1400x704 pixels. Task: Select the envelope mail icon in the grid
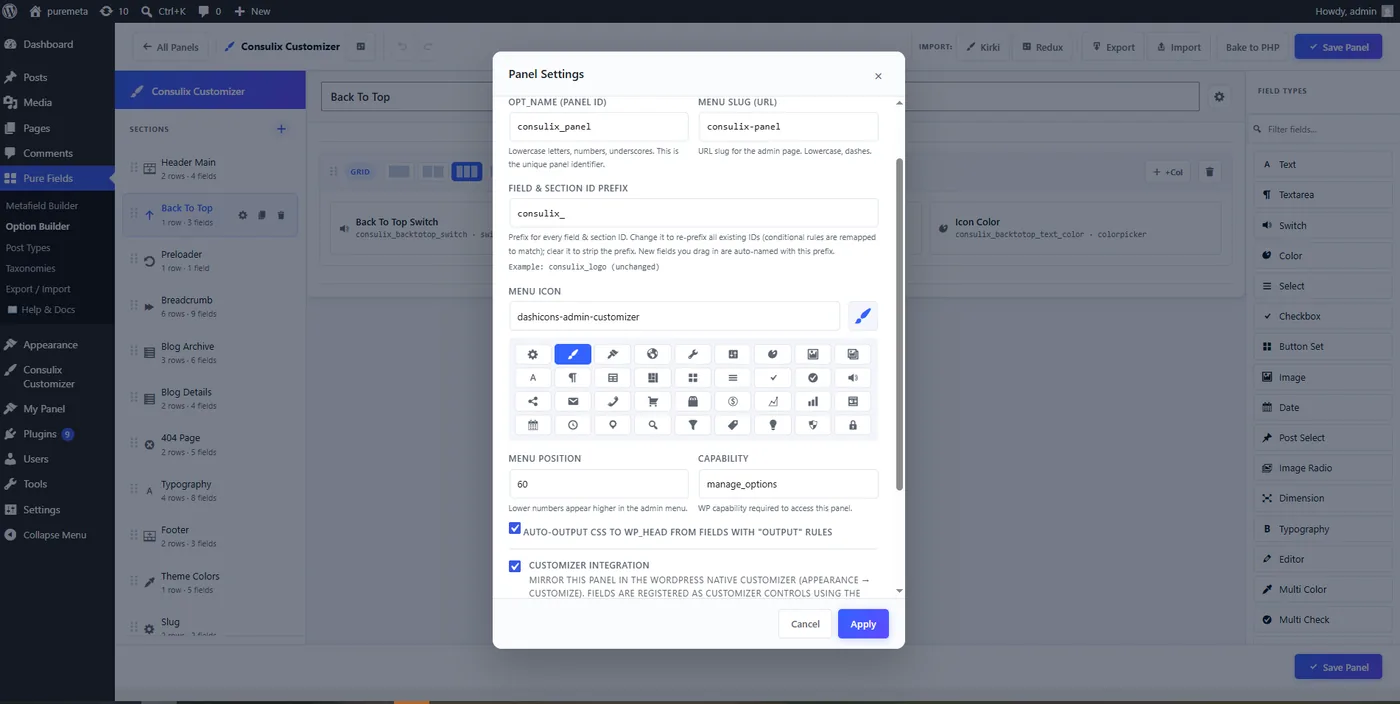tap(573, 401)
